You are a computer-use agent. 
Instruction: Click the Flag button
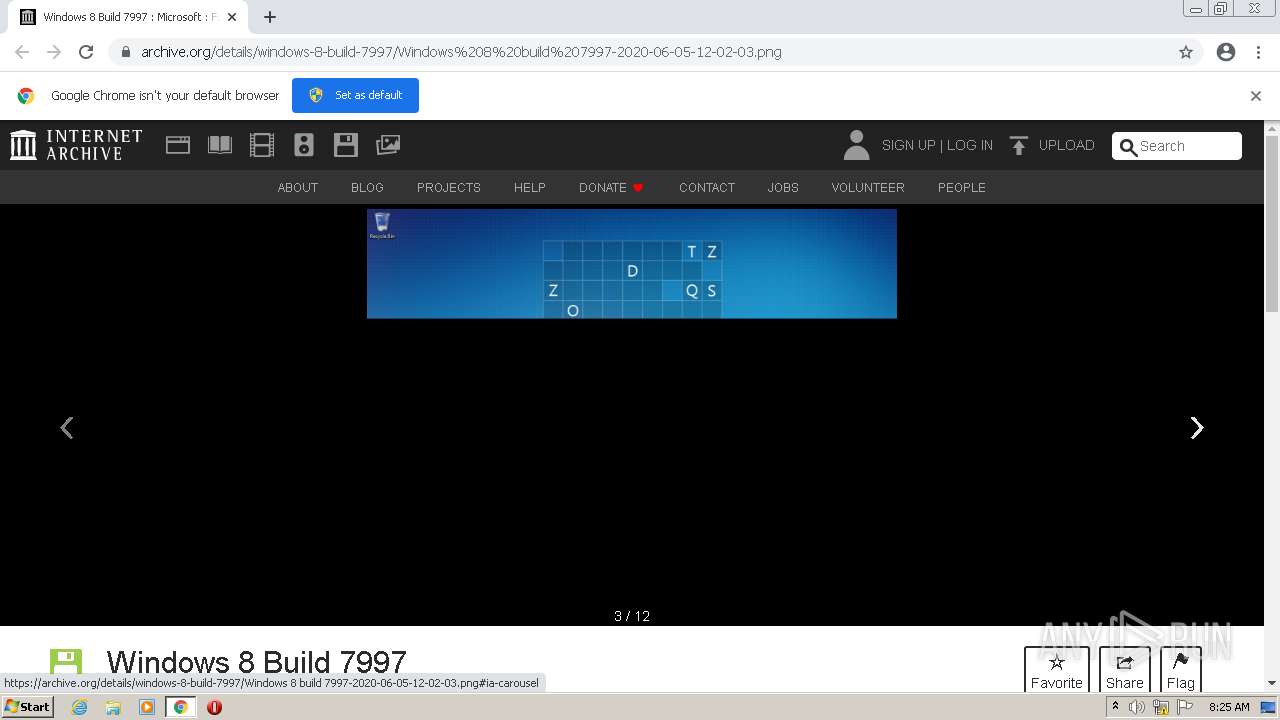pos(1181,670)
